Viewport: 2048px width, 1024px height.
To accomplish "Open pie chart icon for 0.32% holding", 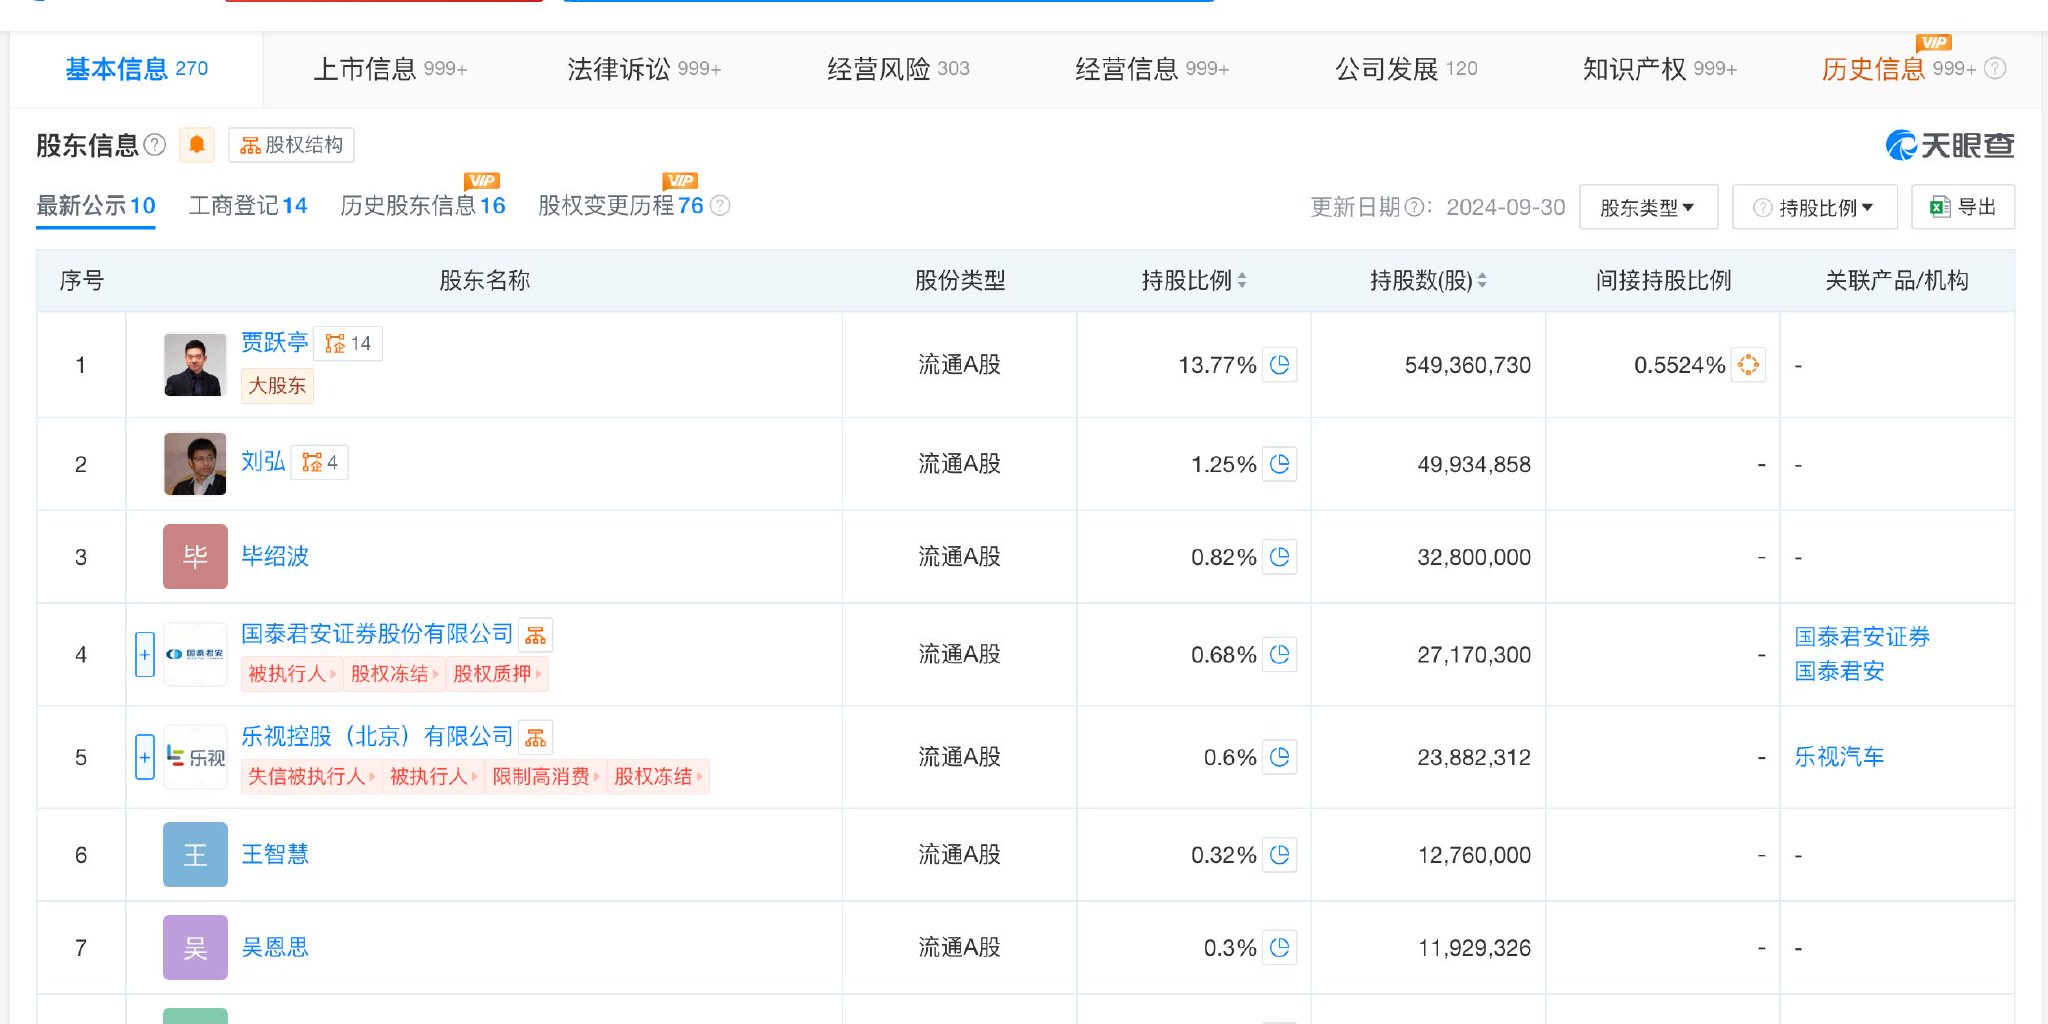I will pyautogui.click(x=1280, y=855).
